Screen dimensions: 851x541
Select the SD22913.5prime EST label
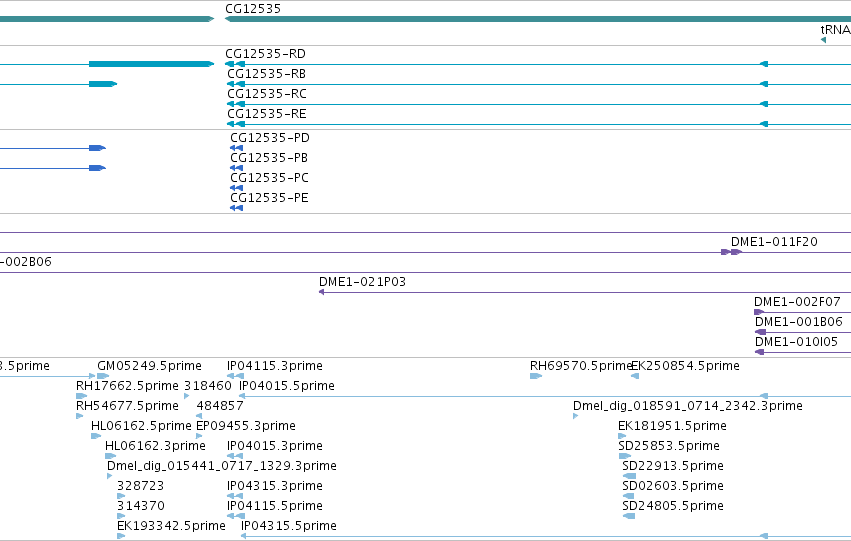tap(673, 467)
